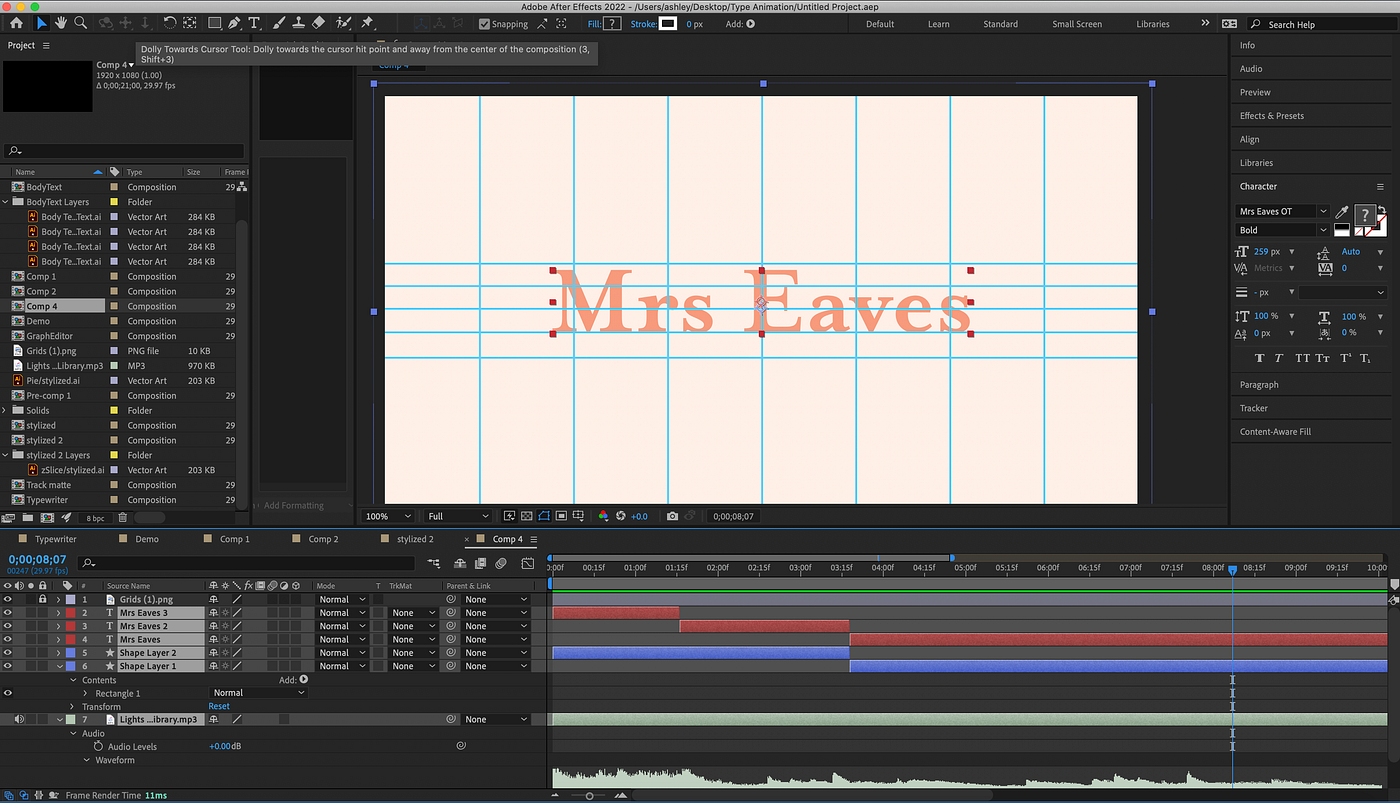Select the Roto Brush tool

[x=345, y=23]
